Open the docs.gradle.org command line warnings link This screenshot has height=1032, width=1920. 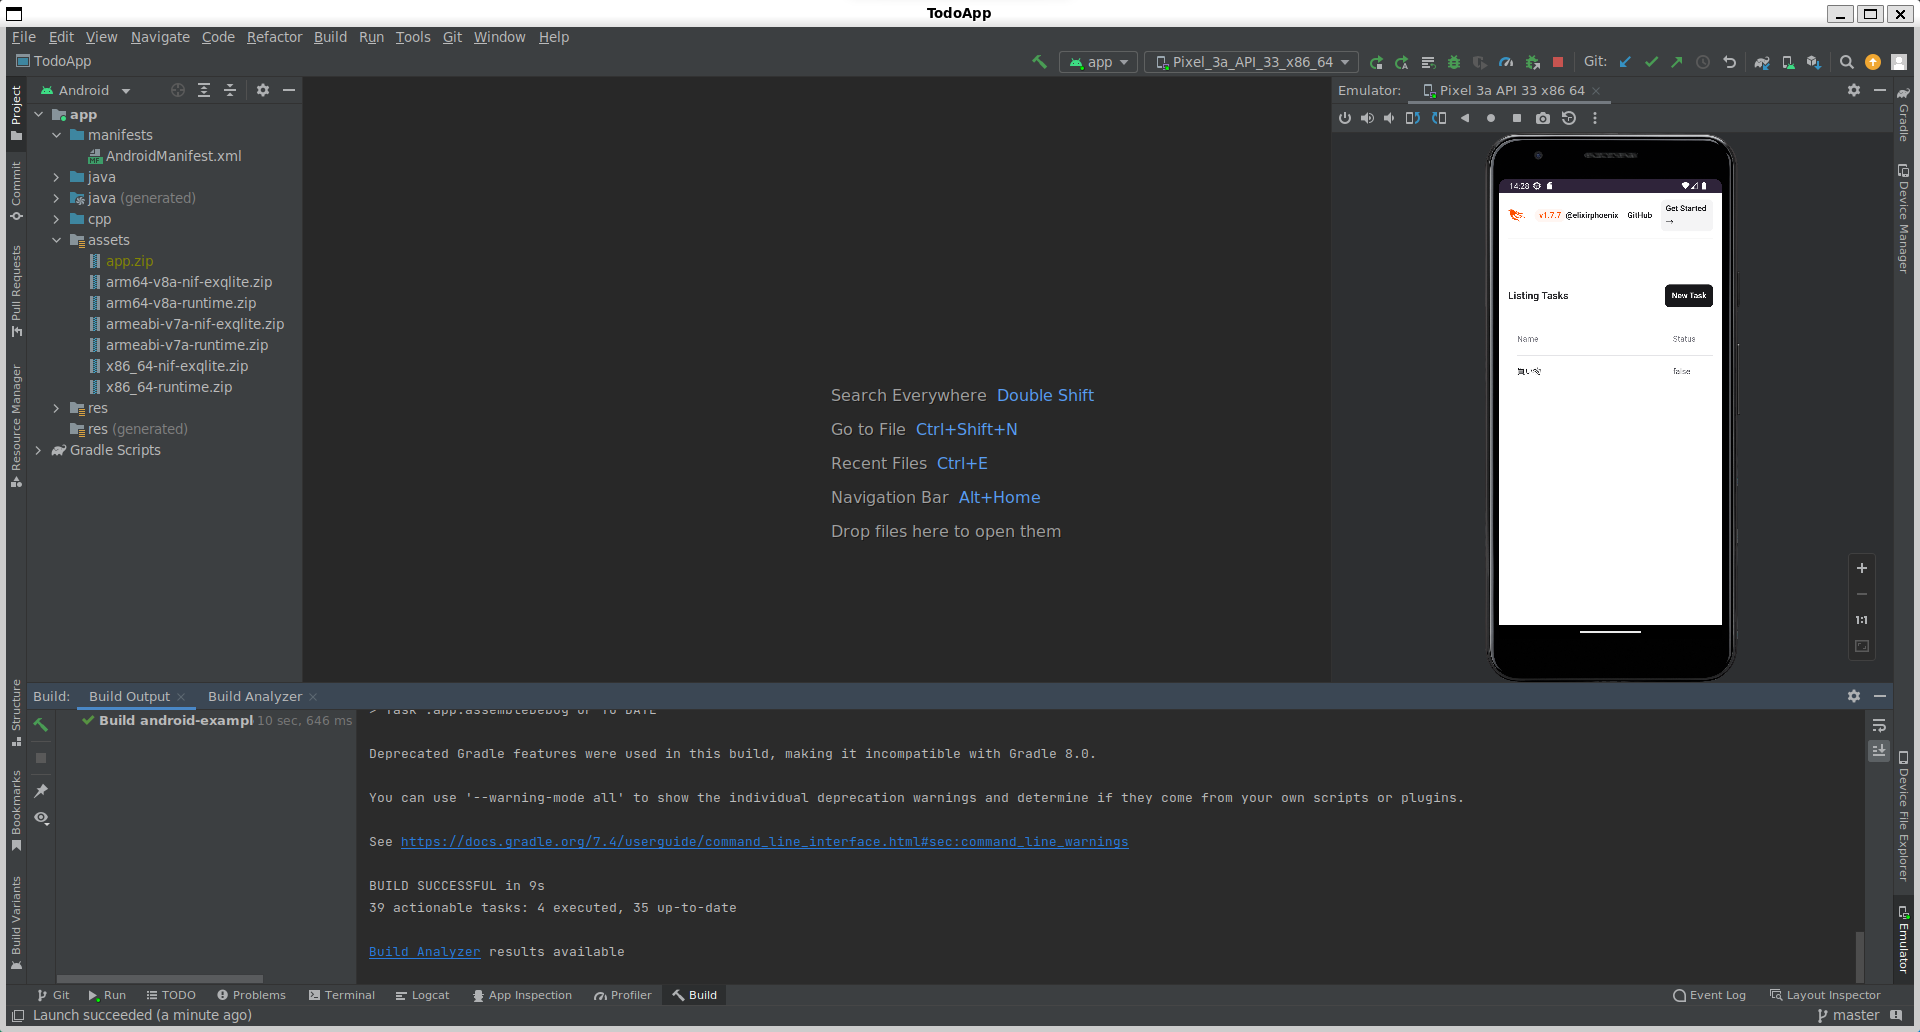click(764, 842)
